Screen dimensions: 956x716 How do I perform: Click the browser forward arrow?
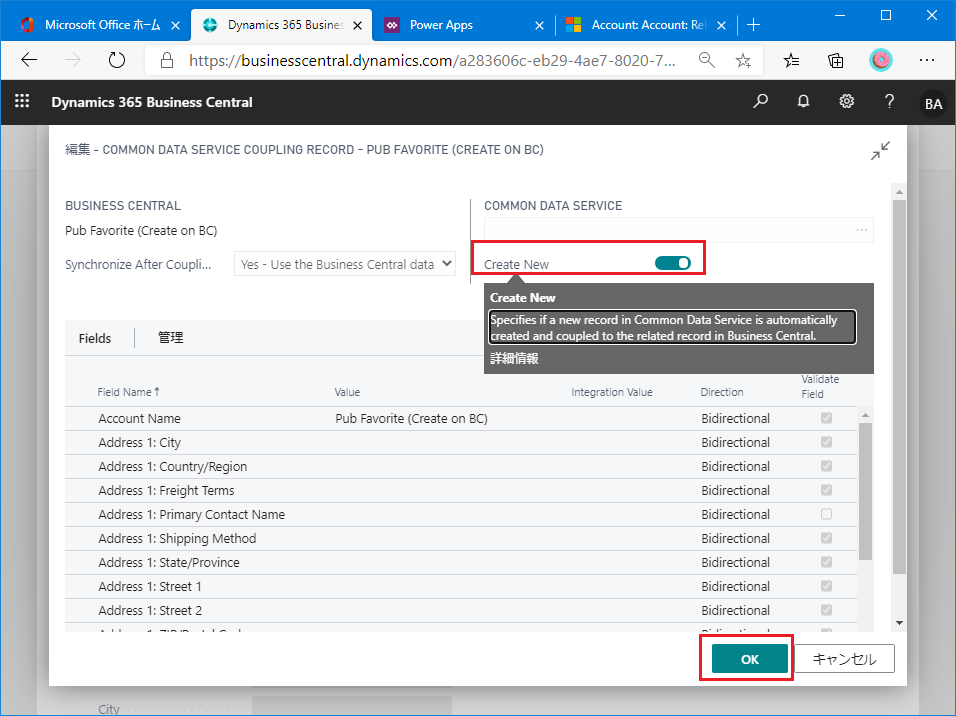(x=73, y=60)
